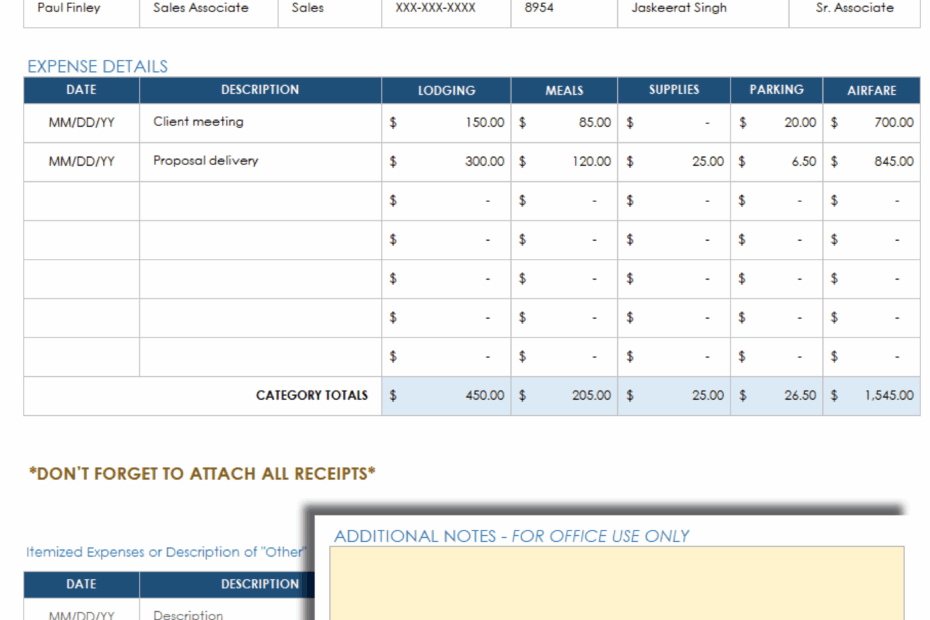Select the MEALS column header
The height and width of the screenshot is (620, 930).
point(564,90)
